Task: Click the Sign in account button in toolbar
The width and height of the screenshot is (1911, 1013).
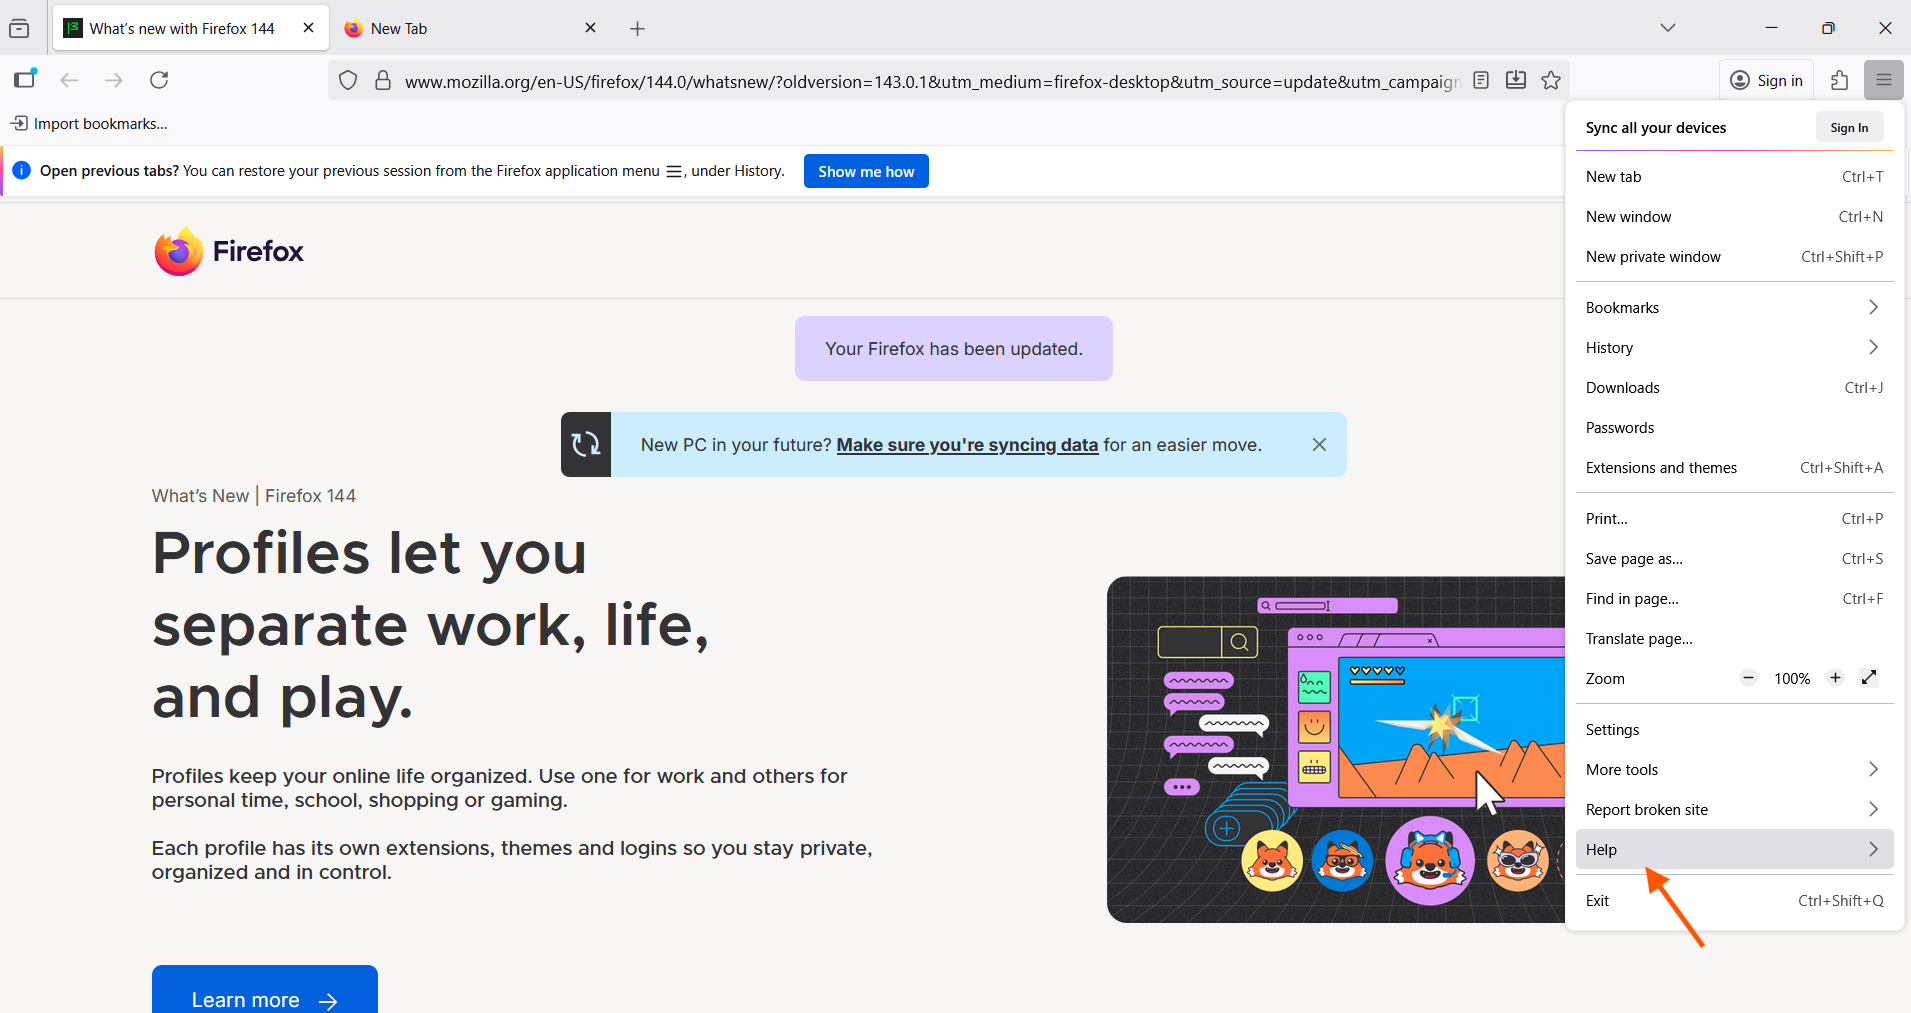Action: (x=1767, y=81)
